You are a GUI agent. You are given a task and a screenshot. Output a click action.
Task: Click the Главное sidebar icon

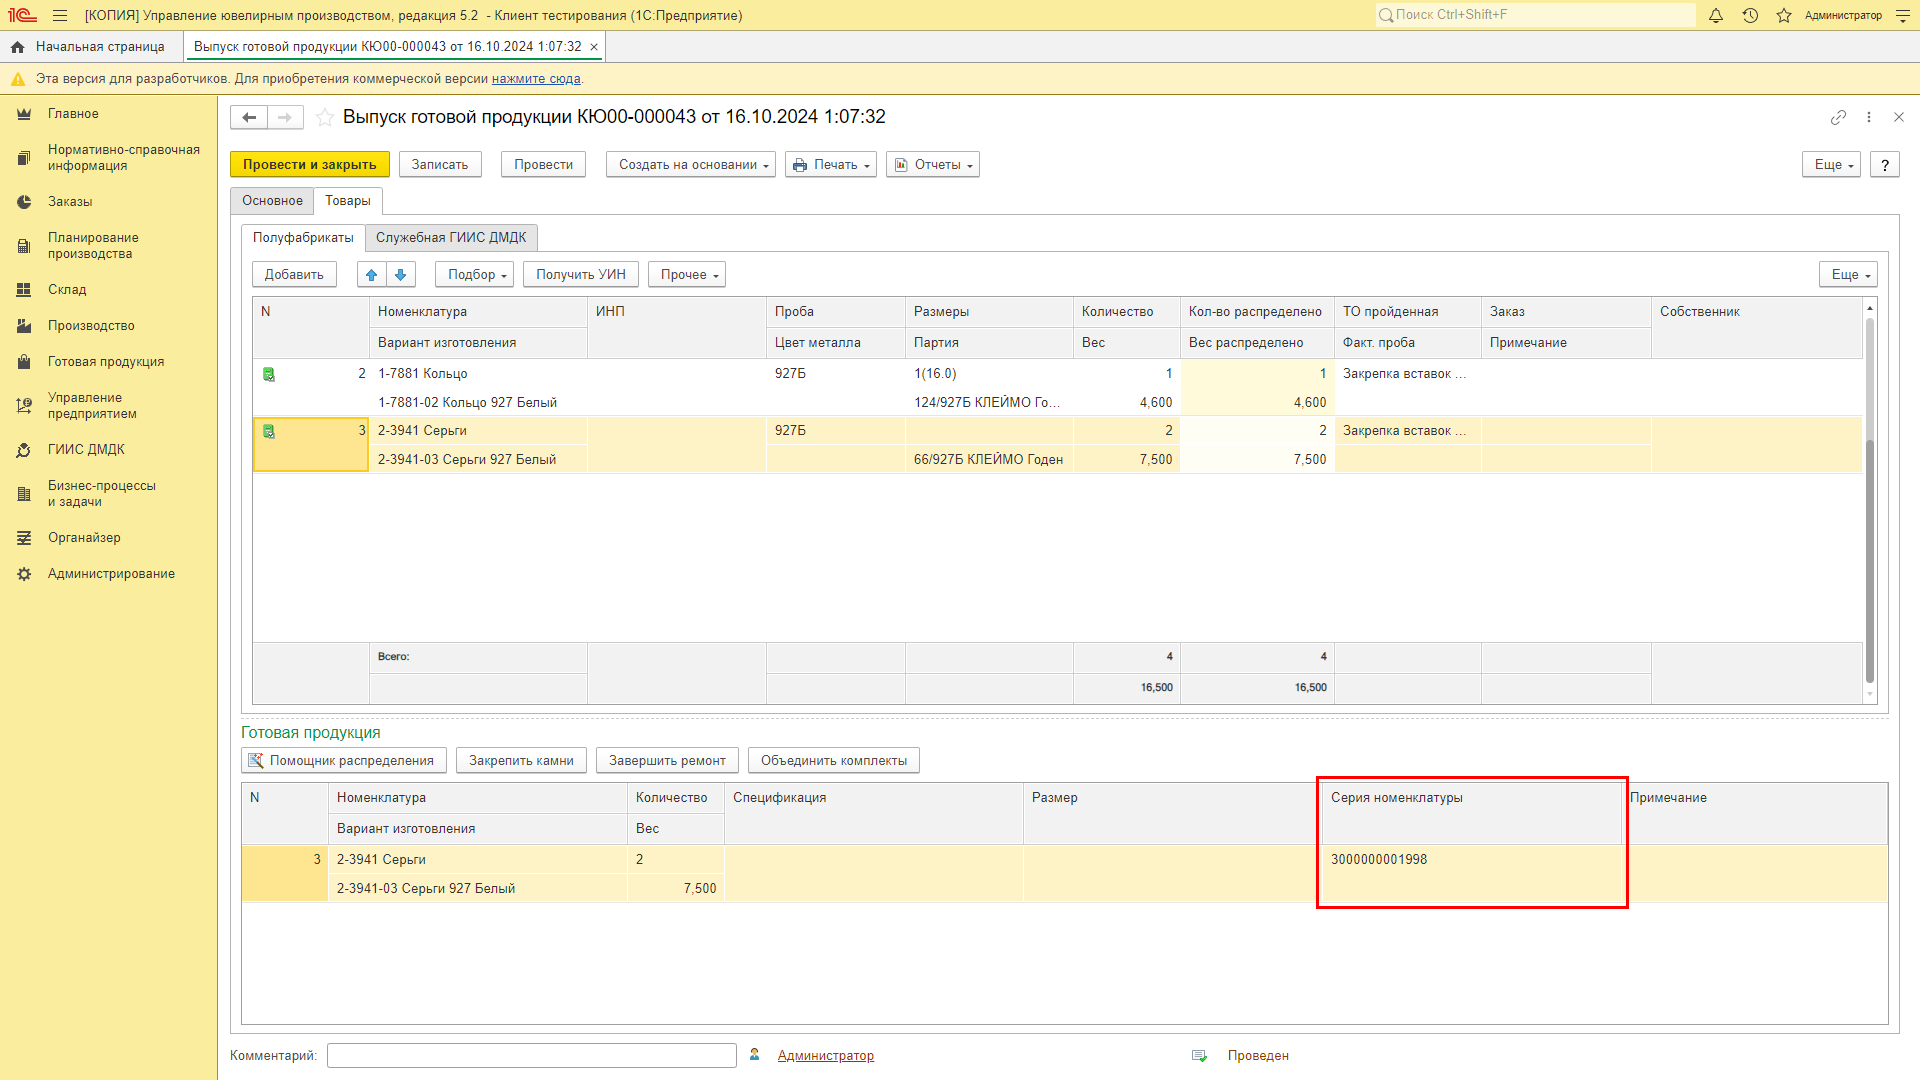[24, 114]
